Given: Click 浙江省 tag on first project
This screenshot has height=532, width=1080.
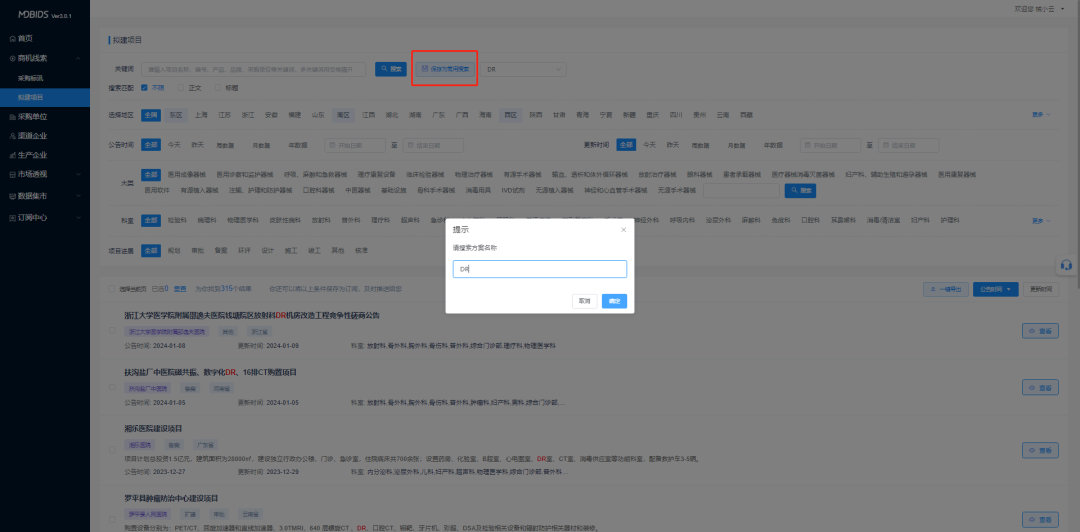Looking at the screenshot, I should point(258,331).
